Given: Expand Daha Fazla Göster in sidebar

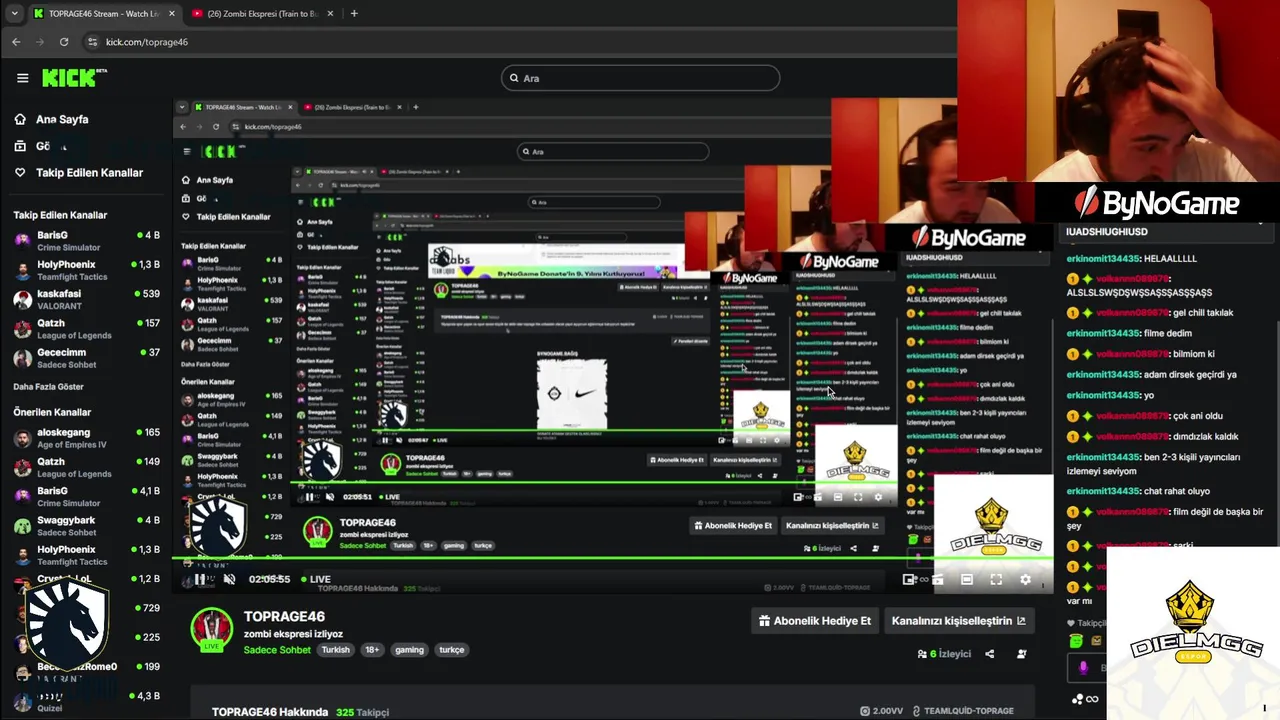Looking at the screenshot, I should [48, 387].
